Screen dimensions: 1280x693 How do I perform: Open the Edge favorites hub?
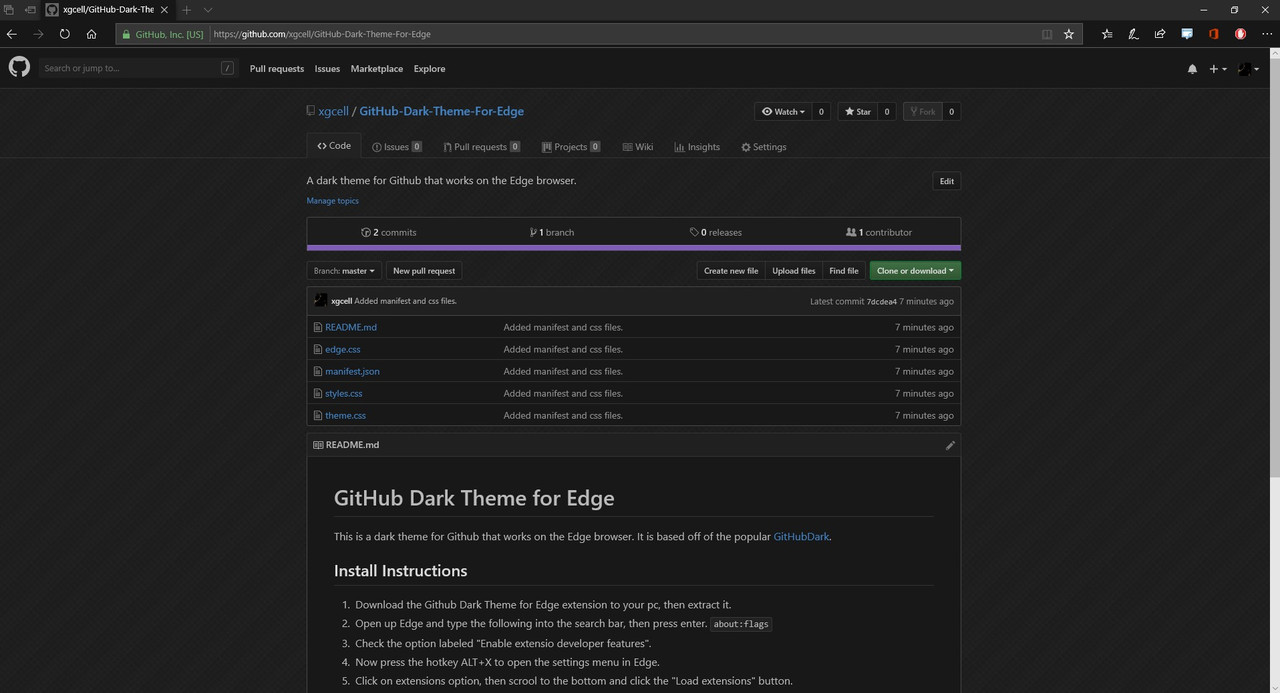(x=1107, y=34)
